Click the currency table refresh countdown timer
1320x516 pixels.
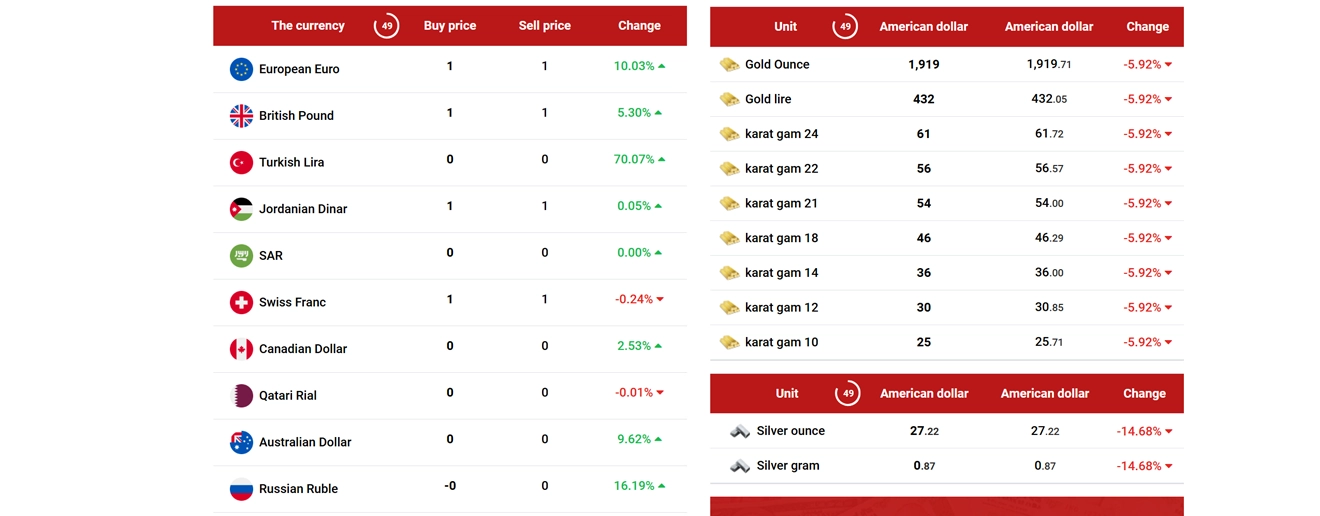(386, 26)
